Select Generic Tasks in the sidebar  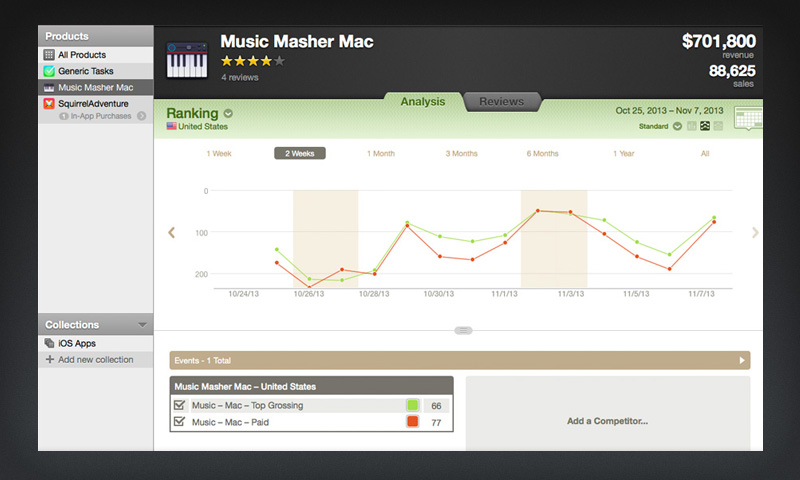tap(95, 71)
